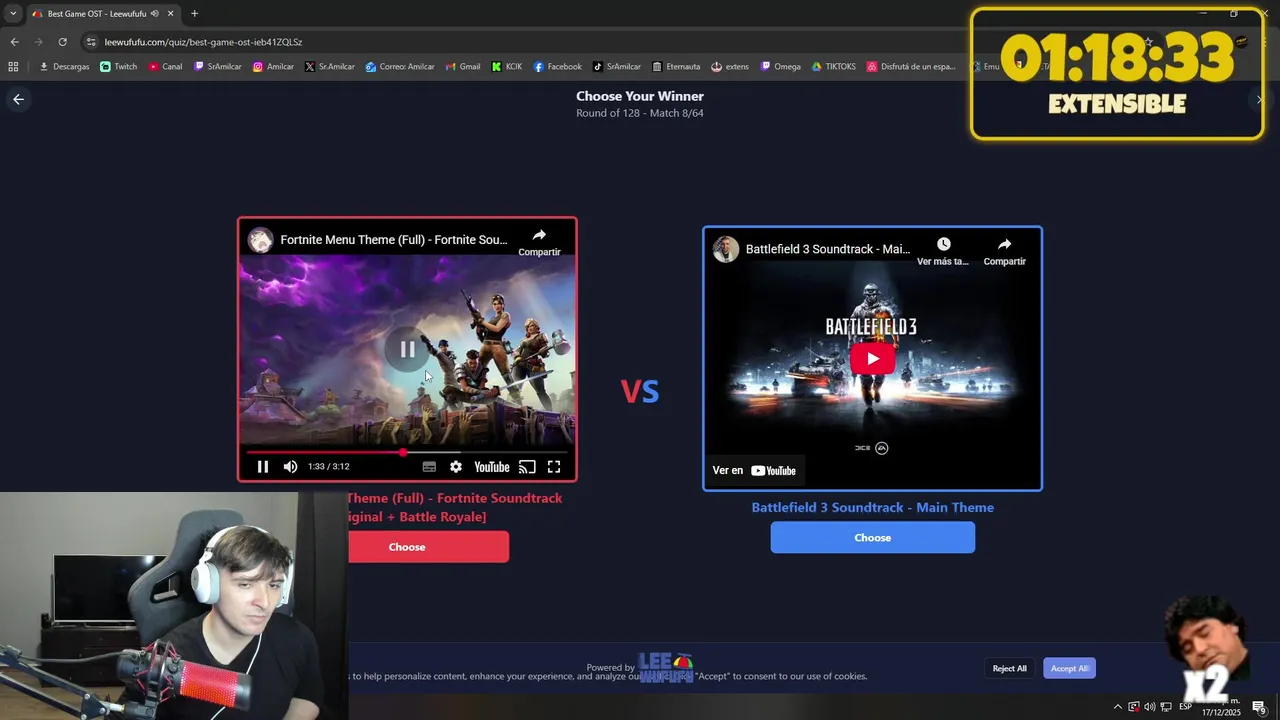Click Ver en YouTube on Battlefield video
Viewport: 1280px width, 720px height.
(x=755, y=470)
